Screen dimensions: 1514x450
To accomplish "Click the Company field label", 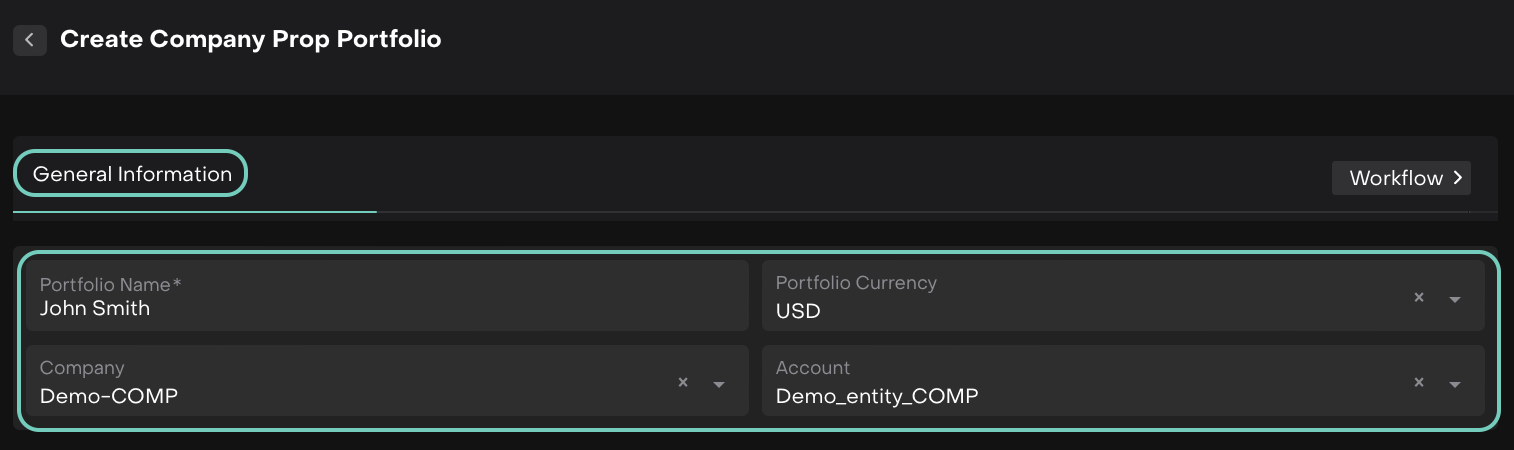I will (x=82, y=368).
